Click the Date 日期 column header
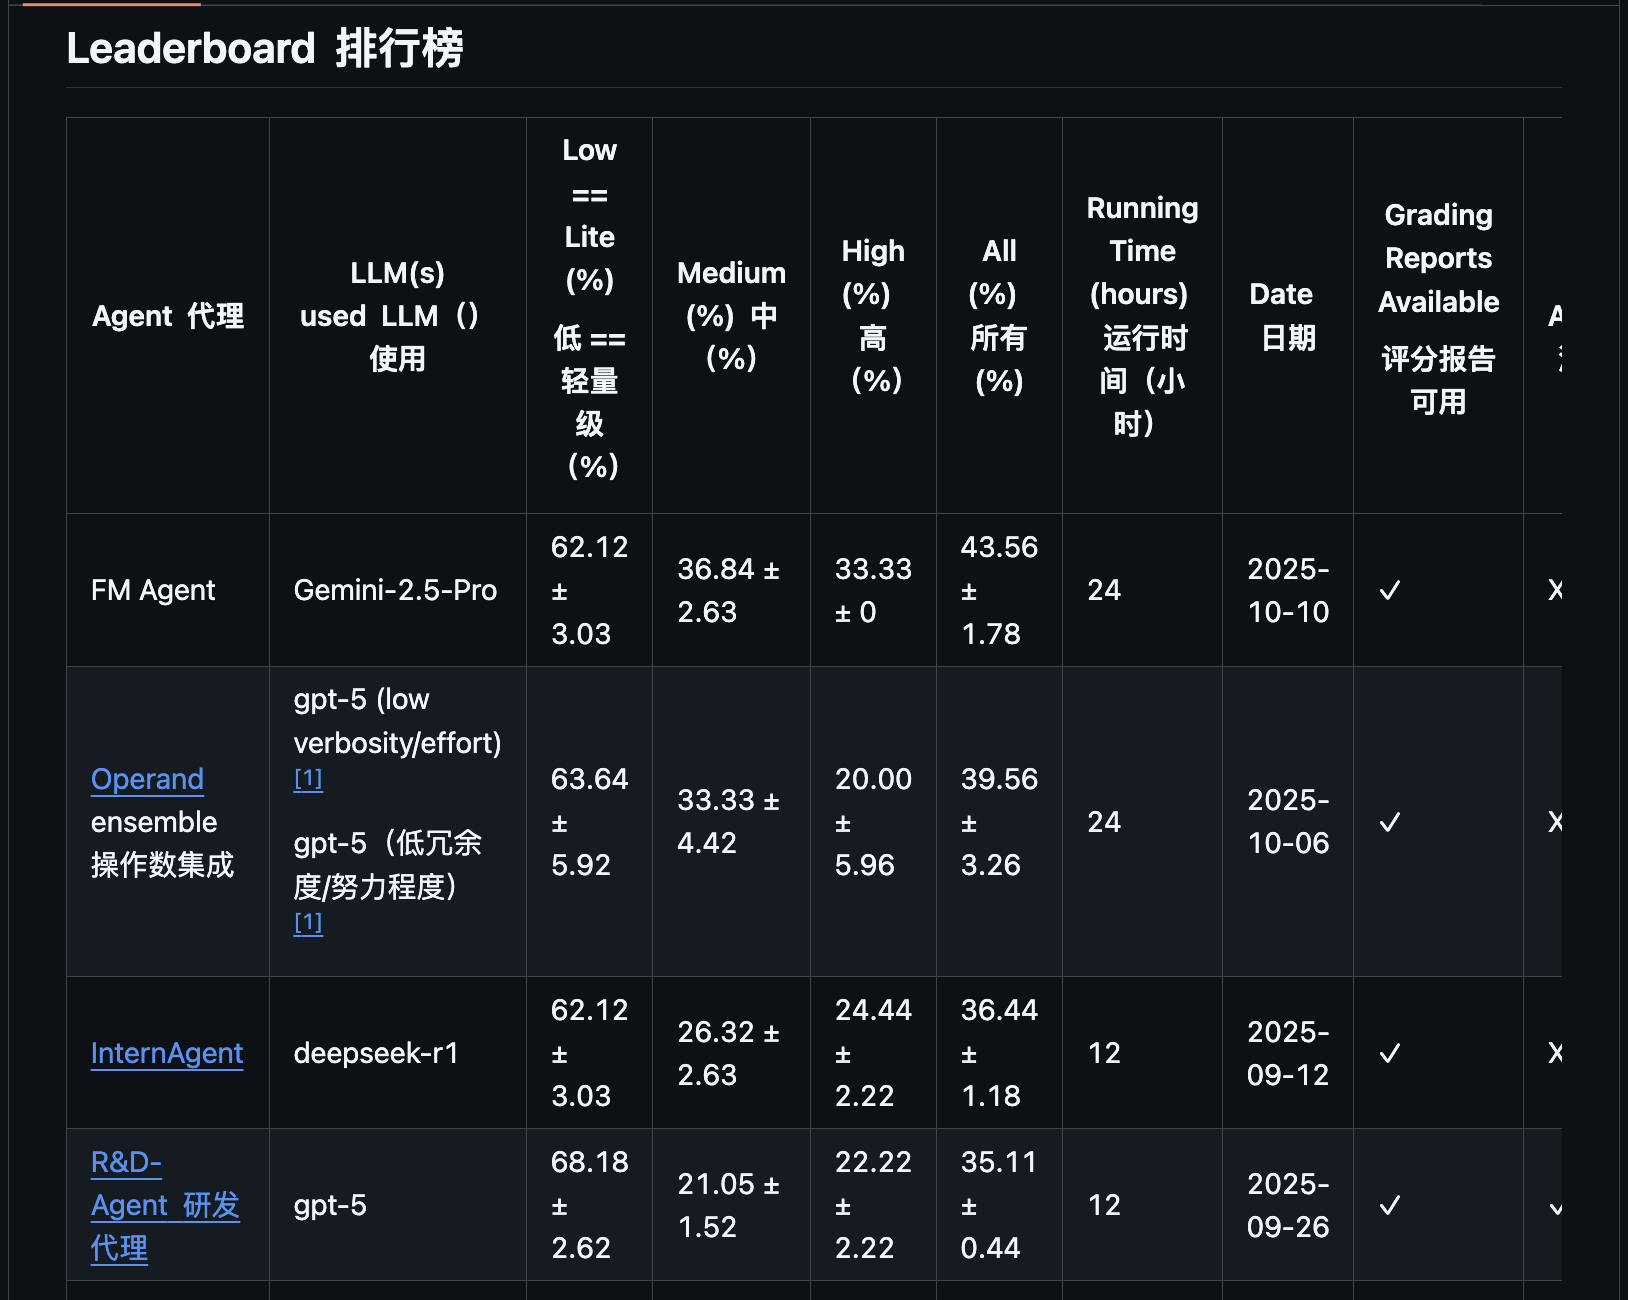1628x1300 pixels. (x=1288, y=316)
